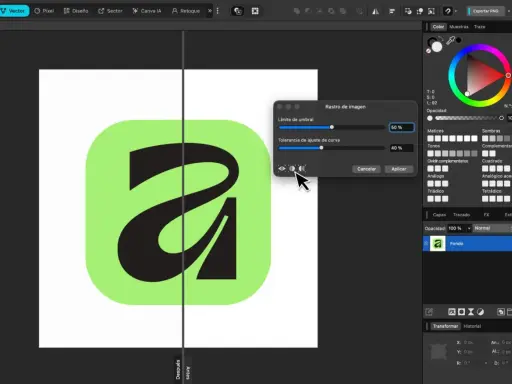The image size is (512, 384).
Task: Click the Umbral percentage input field
Action: pos(402,127)
